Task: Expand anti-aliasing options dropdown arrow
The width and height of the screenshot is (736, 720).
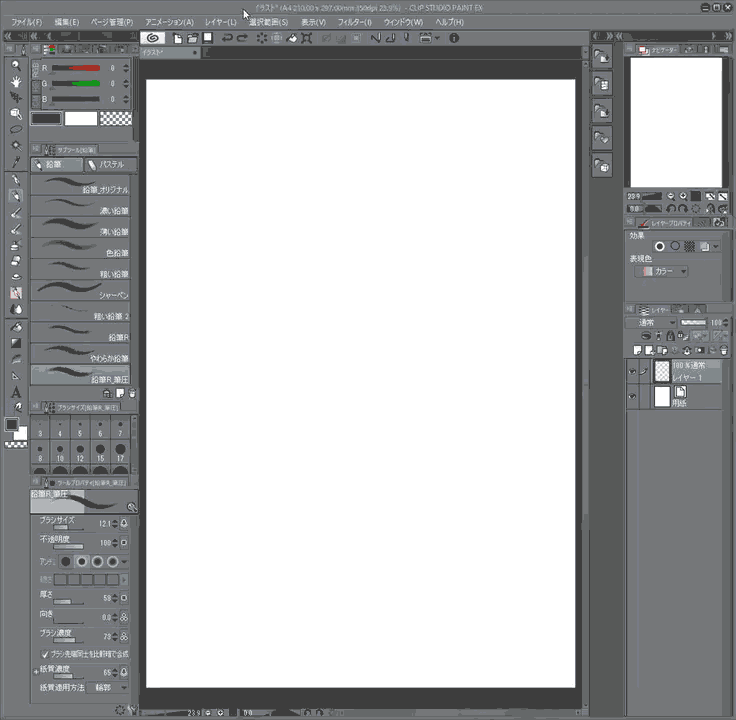Action: 124,561
